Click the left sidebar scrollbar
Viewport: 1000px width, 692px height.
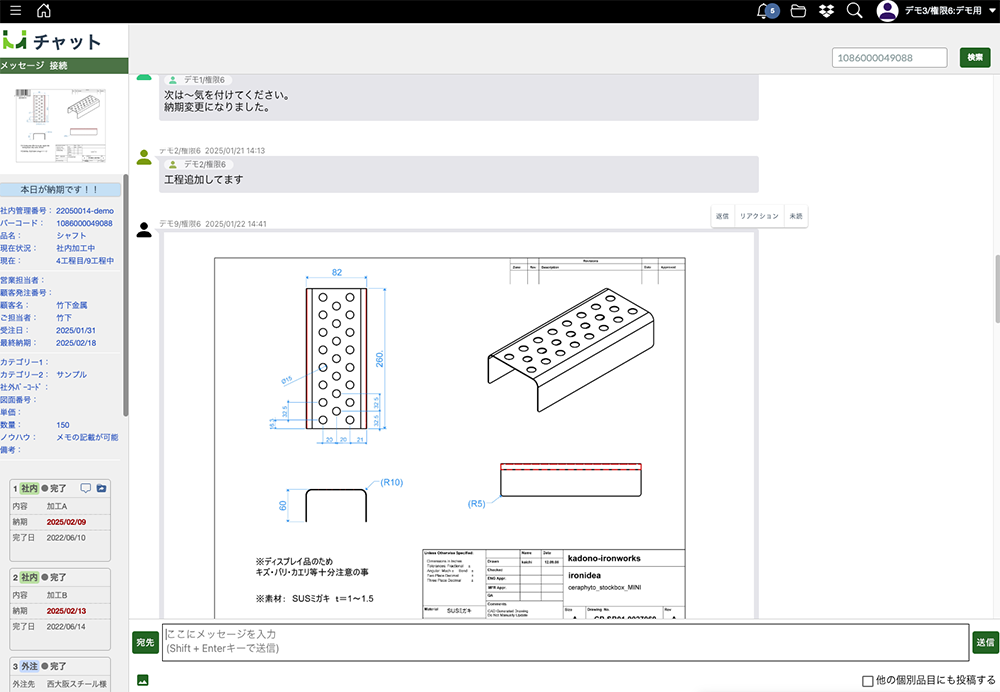tap(126, 295)
